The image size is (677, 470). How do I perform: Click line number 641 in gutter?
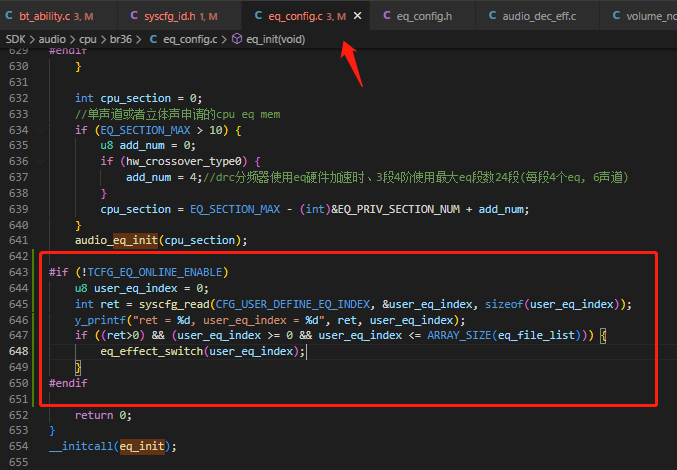click(x=19, y=240)
